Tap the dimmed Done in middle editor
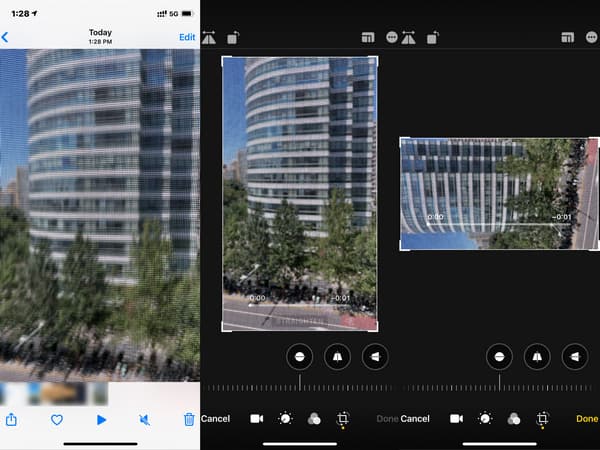This screenshot has width=600, height=450. point(388,419)
